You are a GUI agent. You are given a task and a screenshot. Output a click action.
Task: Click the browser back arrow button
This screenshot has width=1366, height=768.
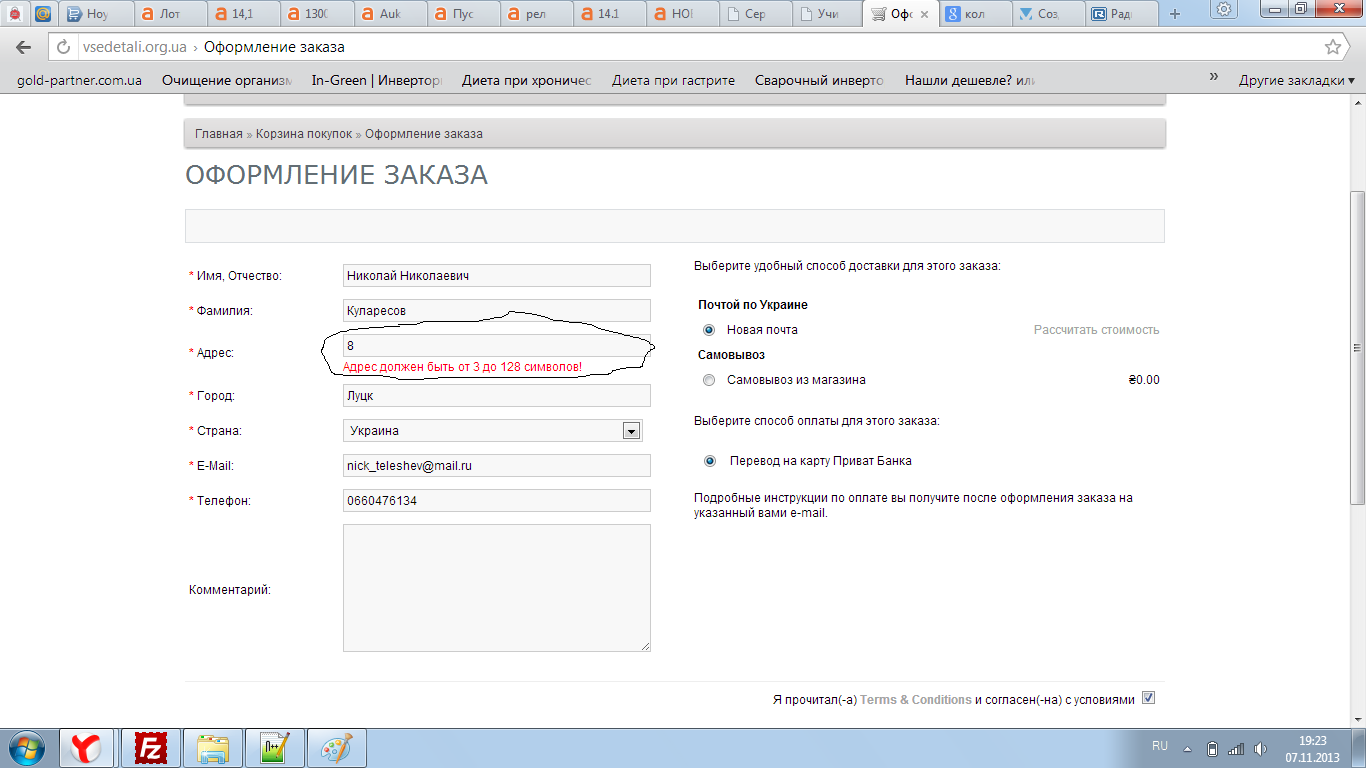tap(24, 47)
